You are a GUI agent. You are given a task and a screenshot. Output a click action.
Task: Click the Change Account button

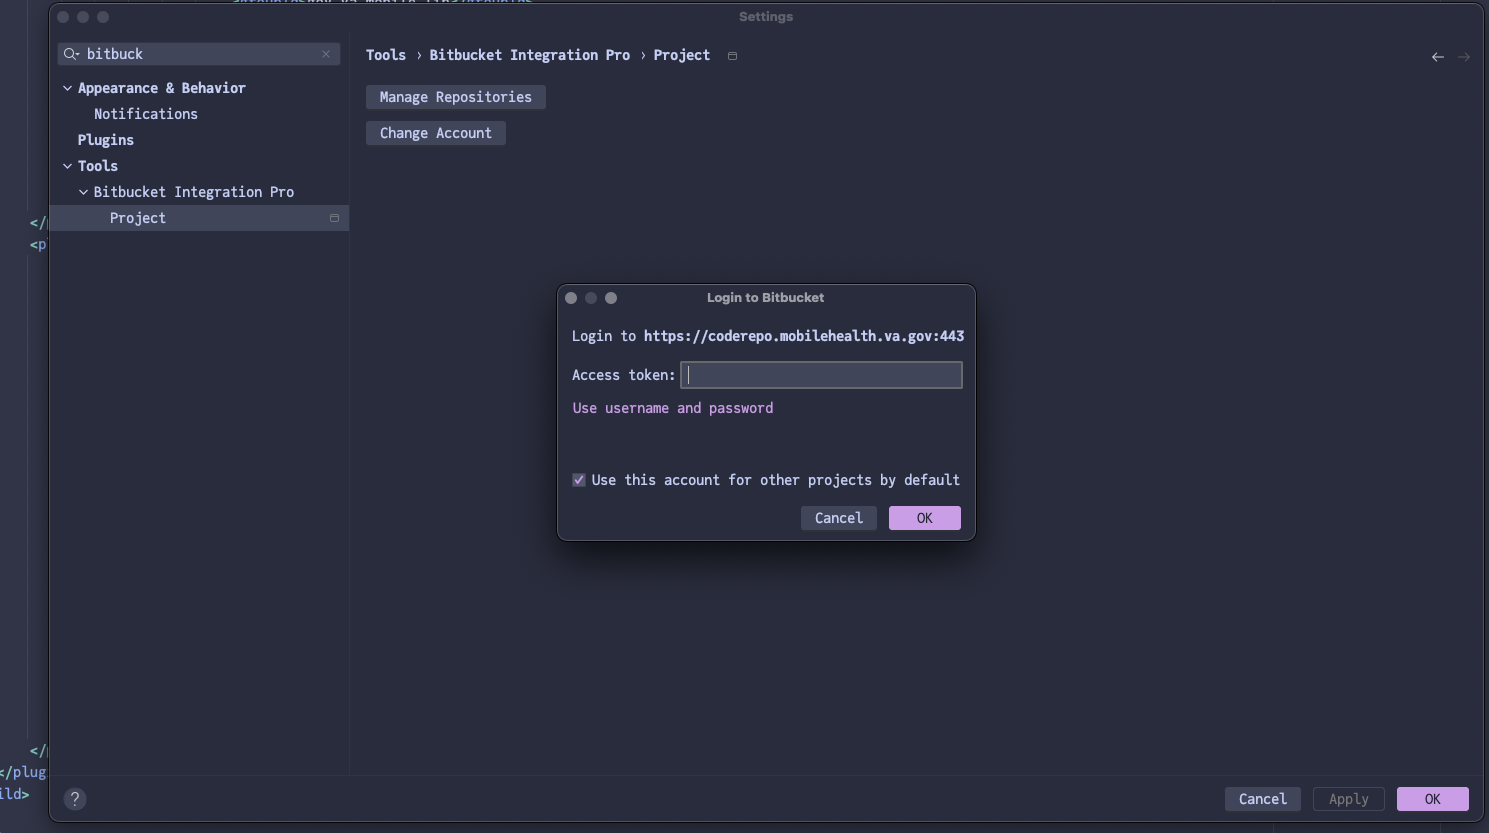[435, 133]
